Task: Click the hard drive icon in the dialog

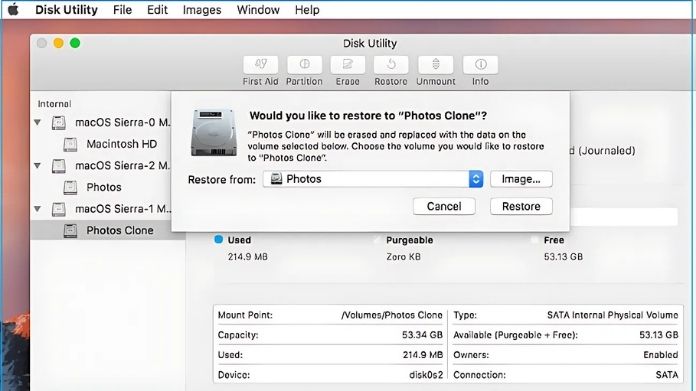Action: coord(214,133)
